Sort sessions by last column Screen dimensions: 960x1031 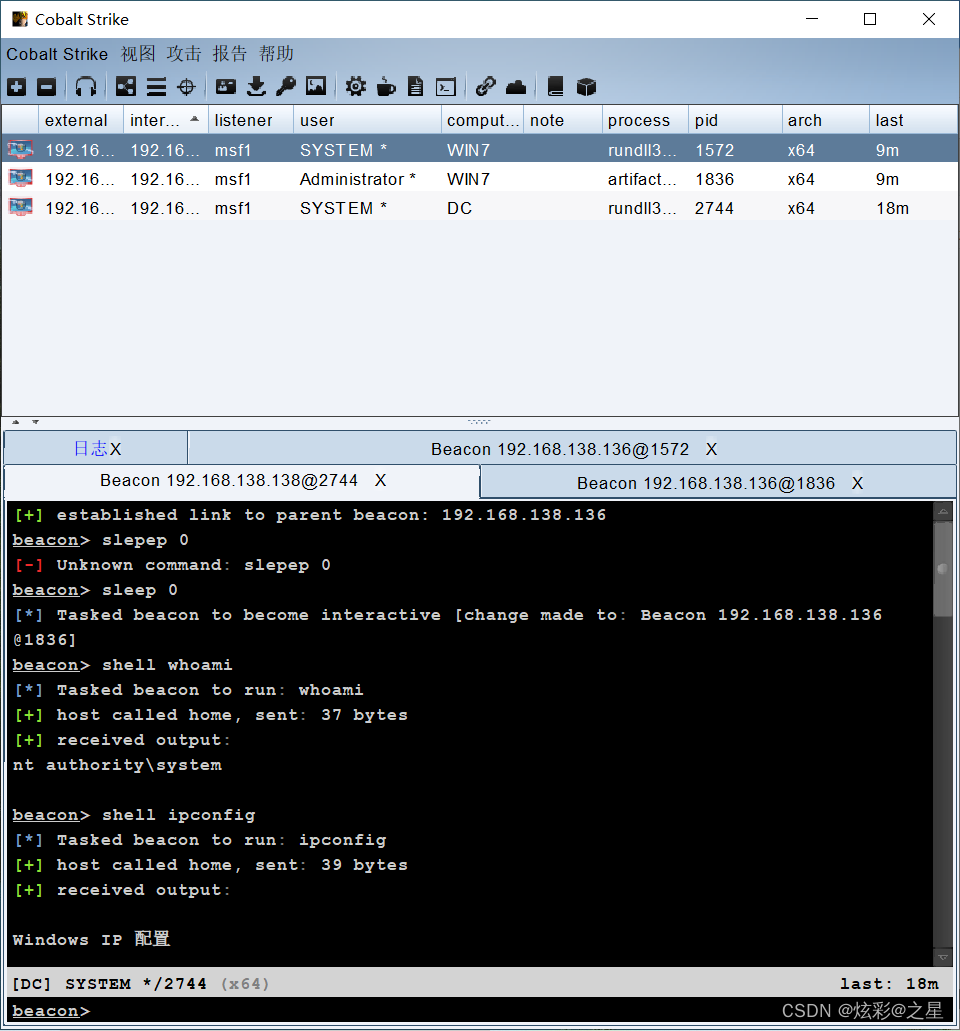pyautogui.click(x=913, y=120)
